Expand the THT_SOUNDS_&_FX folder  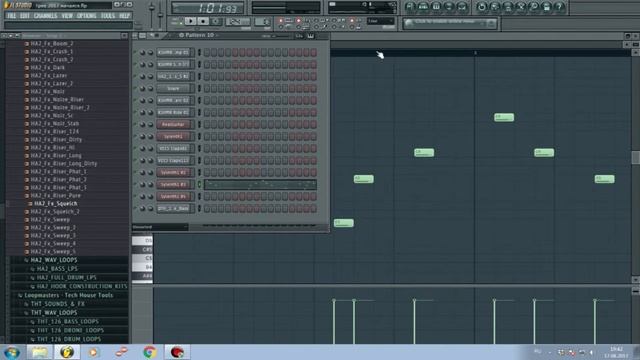coord(57,304)
